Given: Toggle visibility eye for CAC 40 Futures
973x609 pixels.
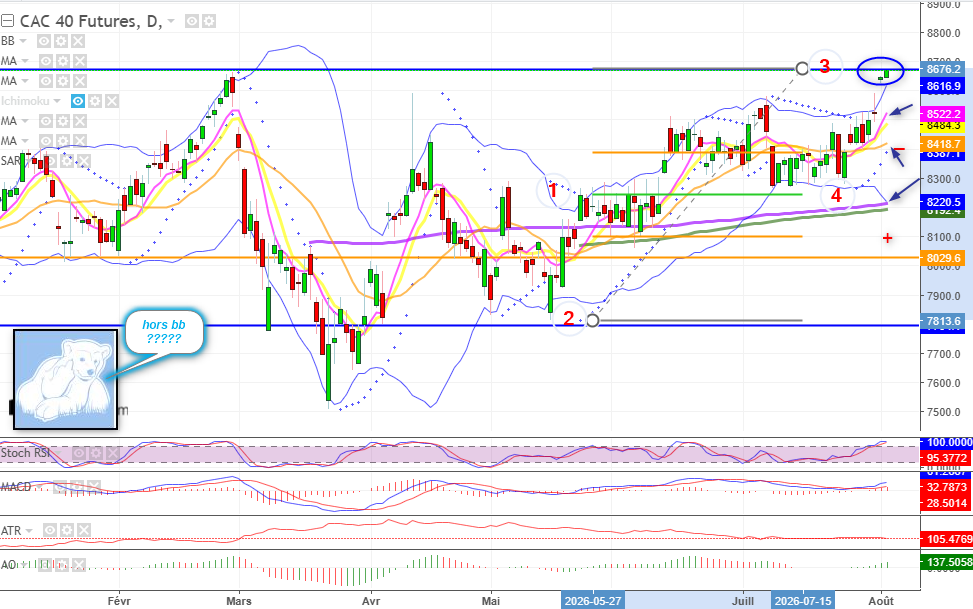Looking at the screenshot, I should [192, 21].
